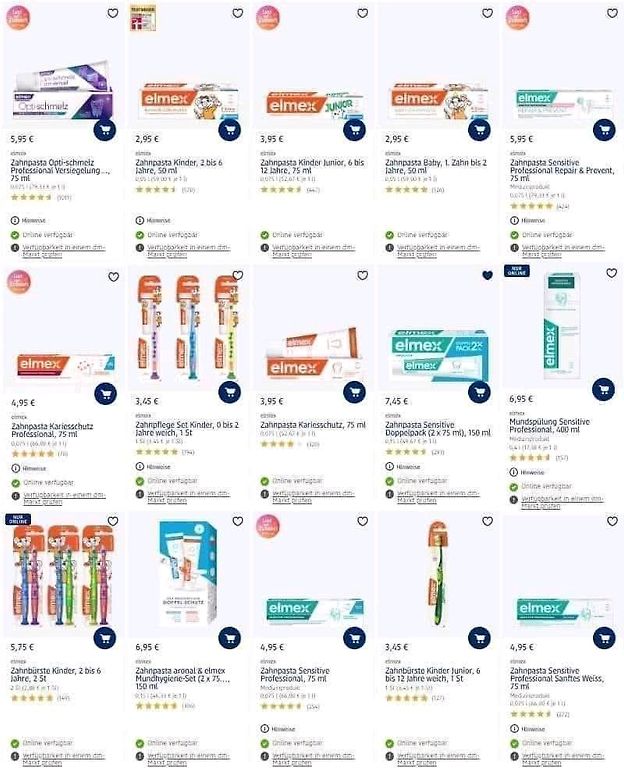The width and height of the screenshot is (624, 768).
Task: Expand Hinweise for Mundspülung Sensitive Professional
Action: (527, 473)
